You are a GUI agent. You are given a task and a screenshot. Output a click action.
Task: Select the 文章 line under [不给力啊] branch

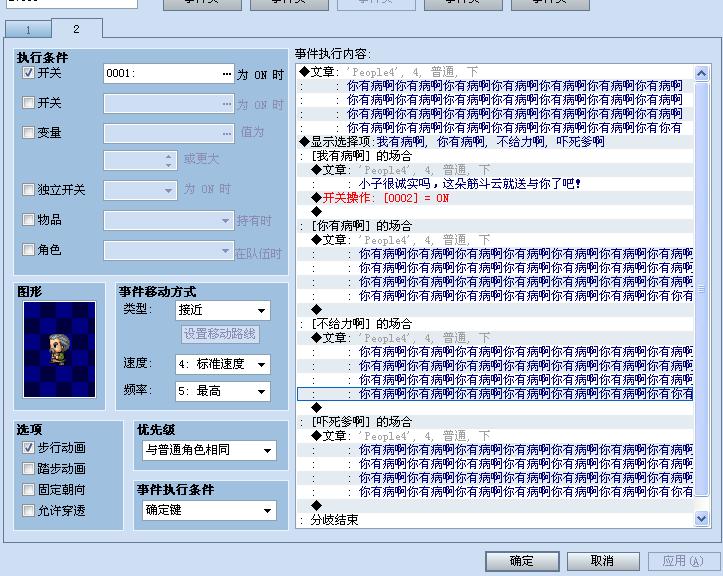click(496, 338)
